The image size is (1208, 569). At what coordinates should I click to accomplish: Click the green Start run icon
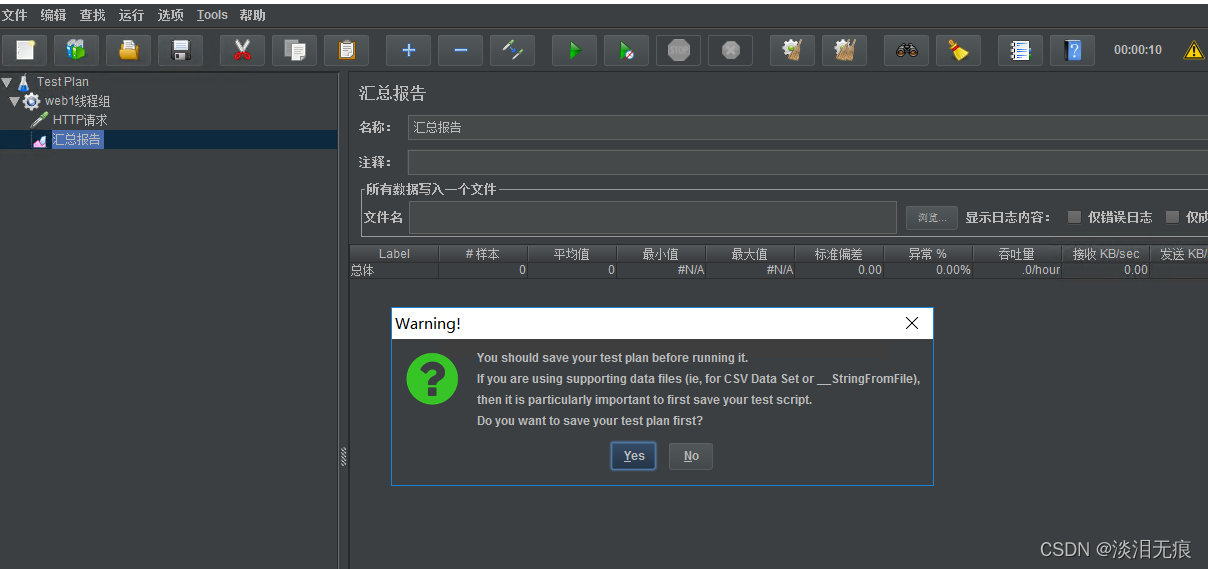pyautogui.click(x=574, y=50)
